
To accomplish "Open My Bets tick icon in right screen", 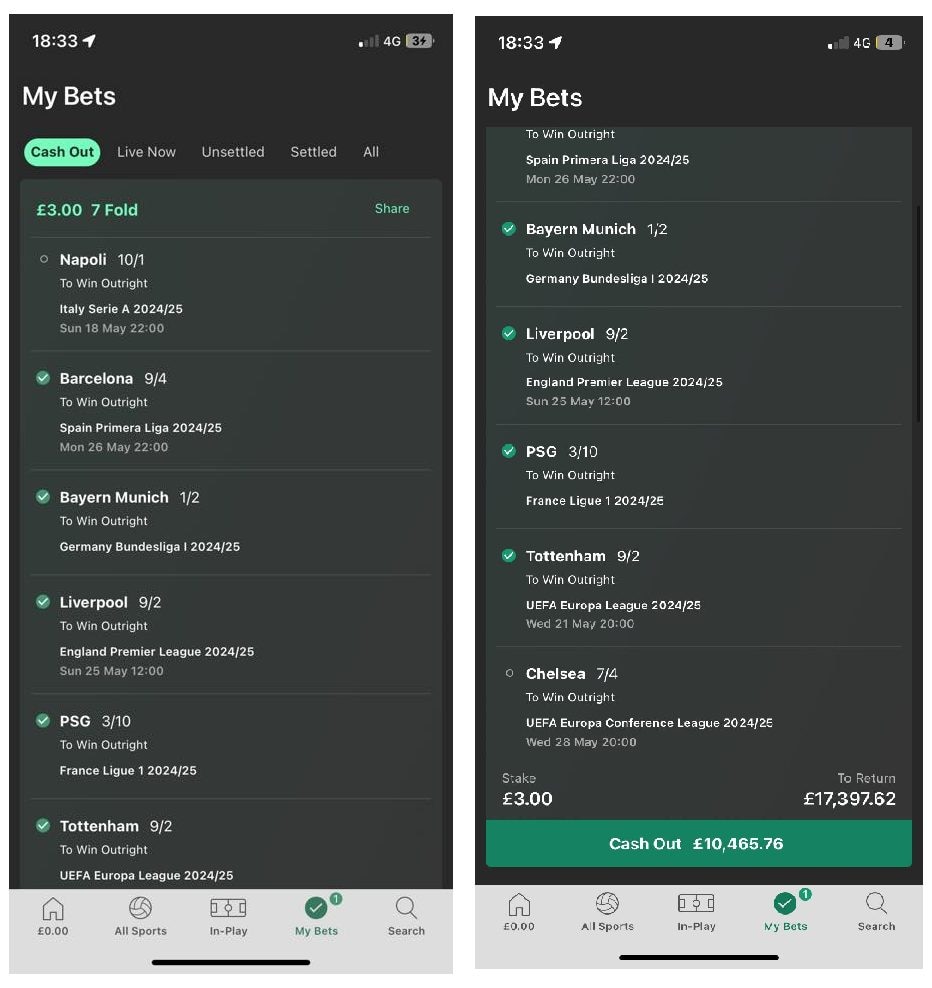I will 785,904.
